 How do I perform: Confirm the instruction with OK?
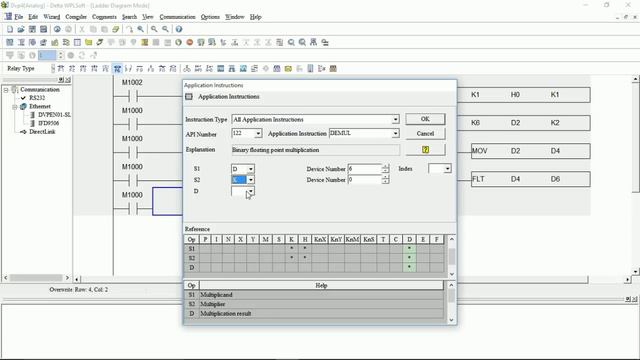[x=425, y=119]
